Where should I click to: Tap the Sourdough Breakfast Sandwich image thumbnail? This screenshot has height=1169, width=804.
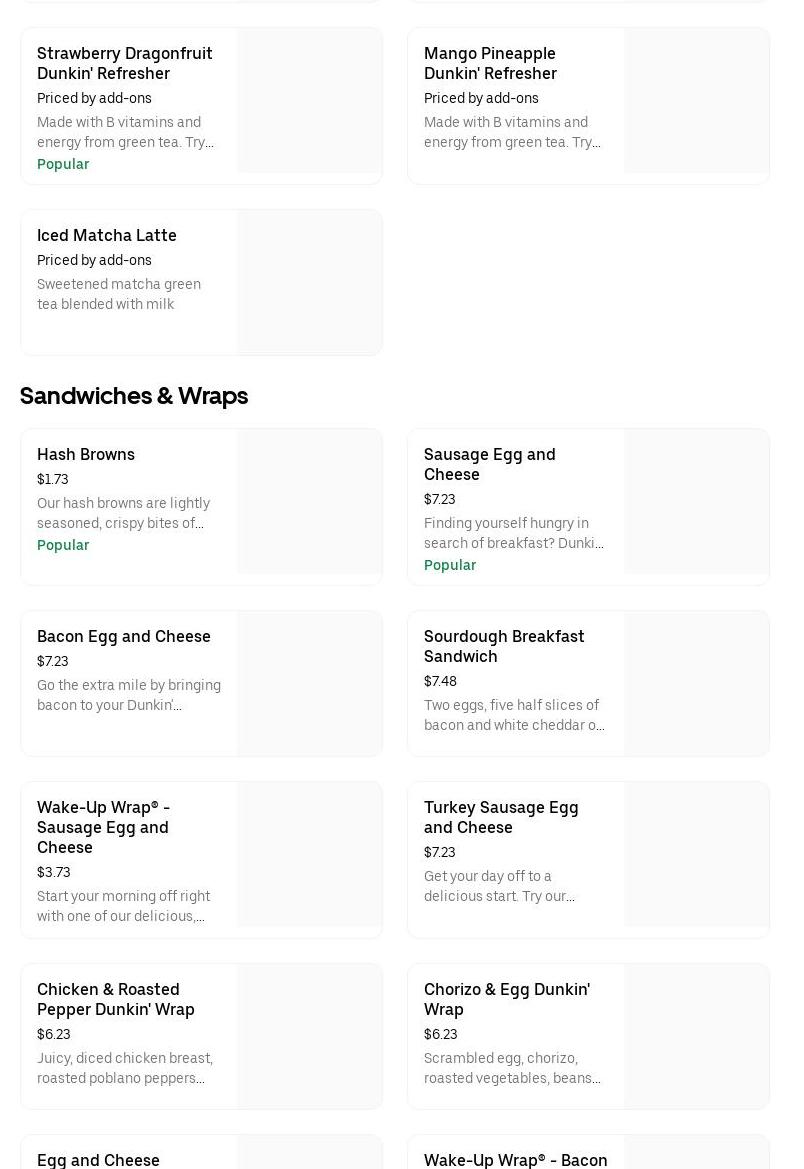coord(697,684)
